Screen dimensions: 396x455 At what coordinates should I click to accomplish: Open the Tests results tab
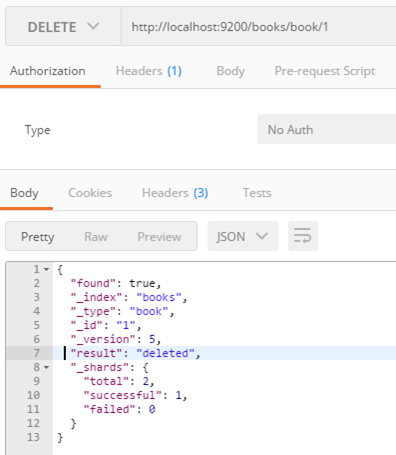point(257,193)
